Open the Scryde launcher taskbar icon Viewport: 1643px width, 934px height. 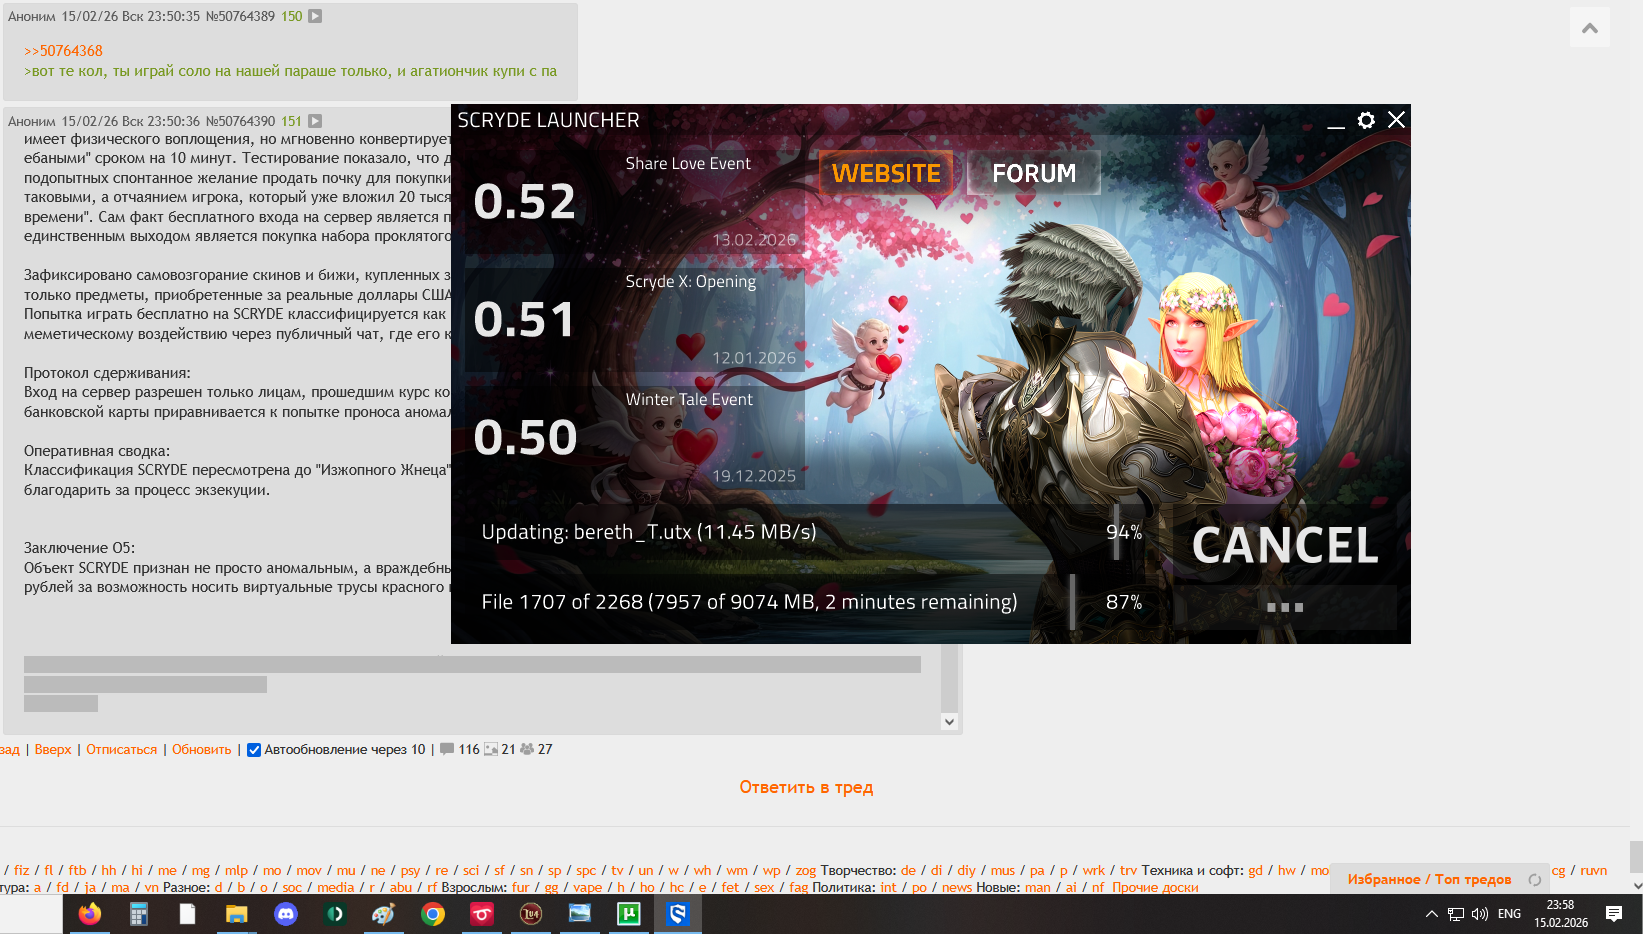677,914
